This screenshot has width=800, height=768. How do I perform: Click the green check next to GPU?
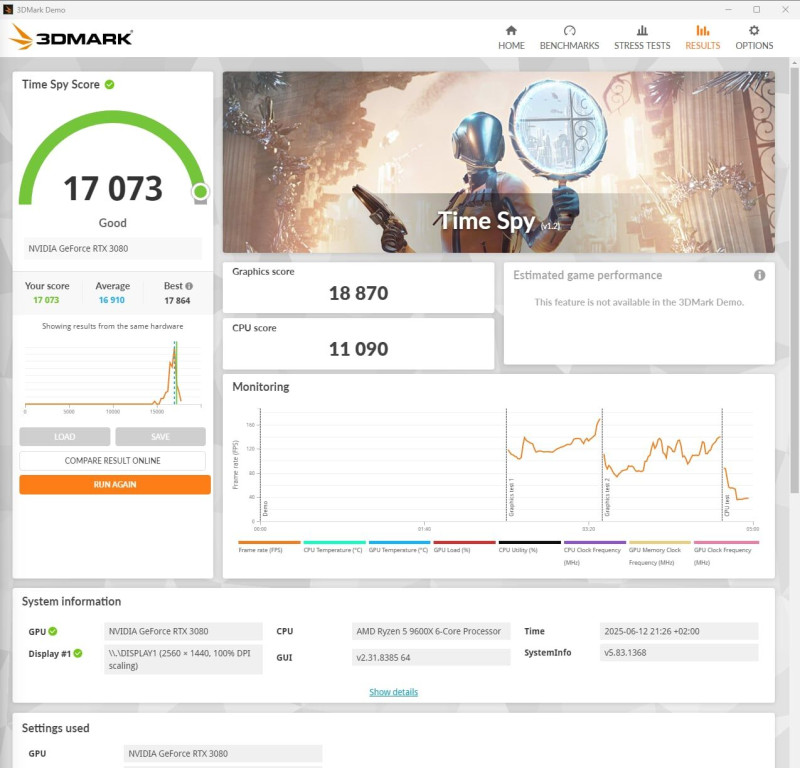point(53,631)
